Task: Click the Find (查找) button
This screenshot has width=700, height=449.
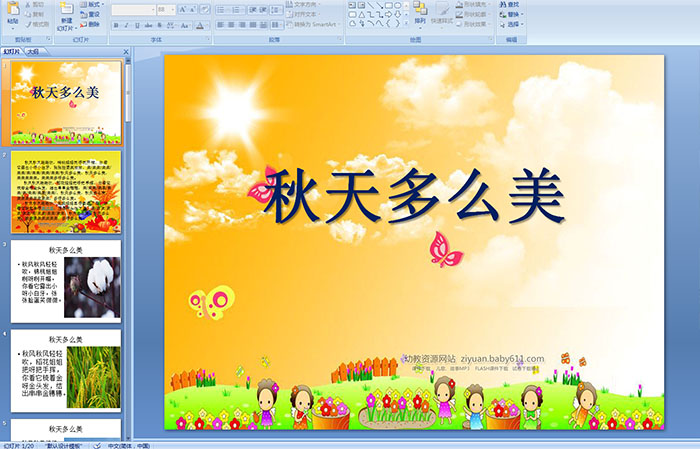Action: coord(509,4)
